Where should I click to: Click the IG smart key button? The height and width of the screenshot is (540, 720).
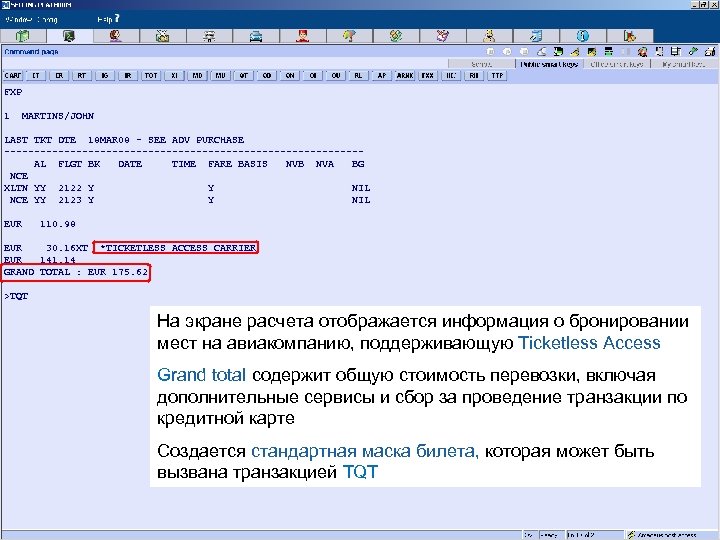(105, 75)
